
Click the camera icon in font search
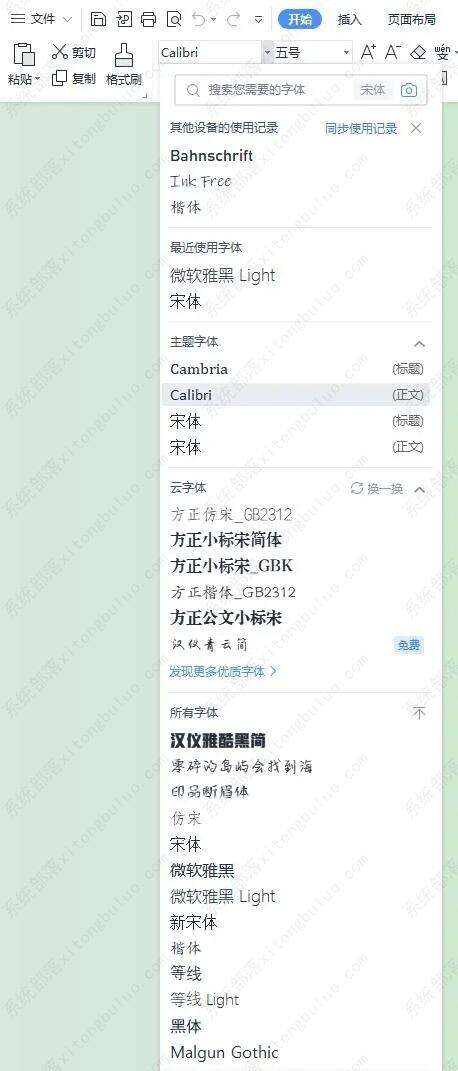pos(409,90)
